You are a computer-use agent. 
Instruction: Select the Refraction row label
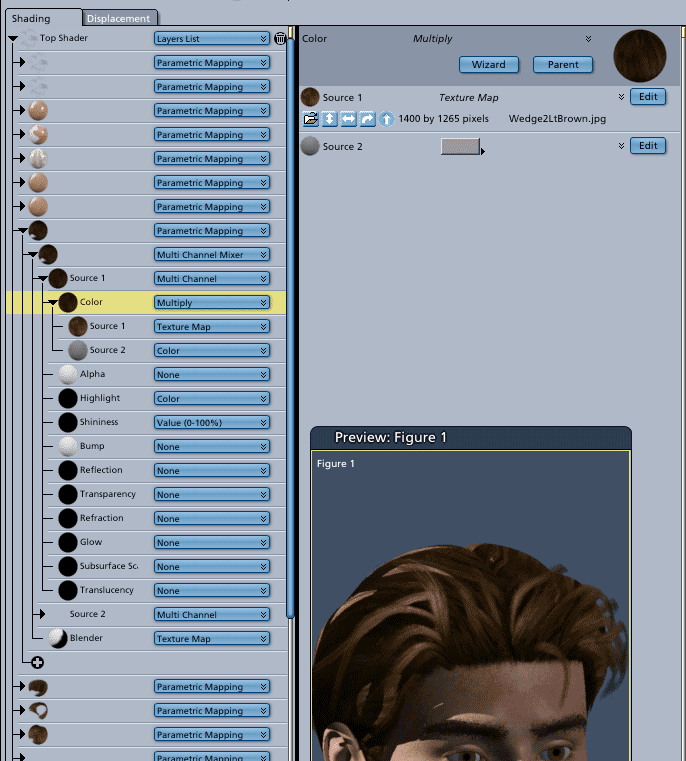point(101,518)
